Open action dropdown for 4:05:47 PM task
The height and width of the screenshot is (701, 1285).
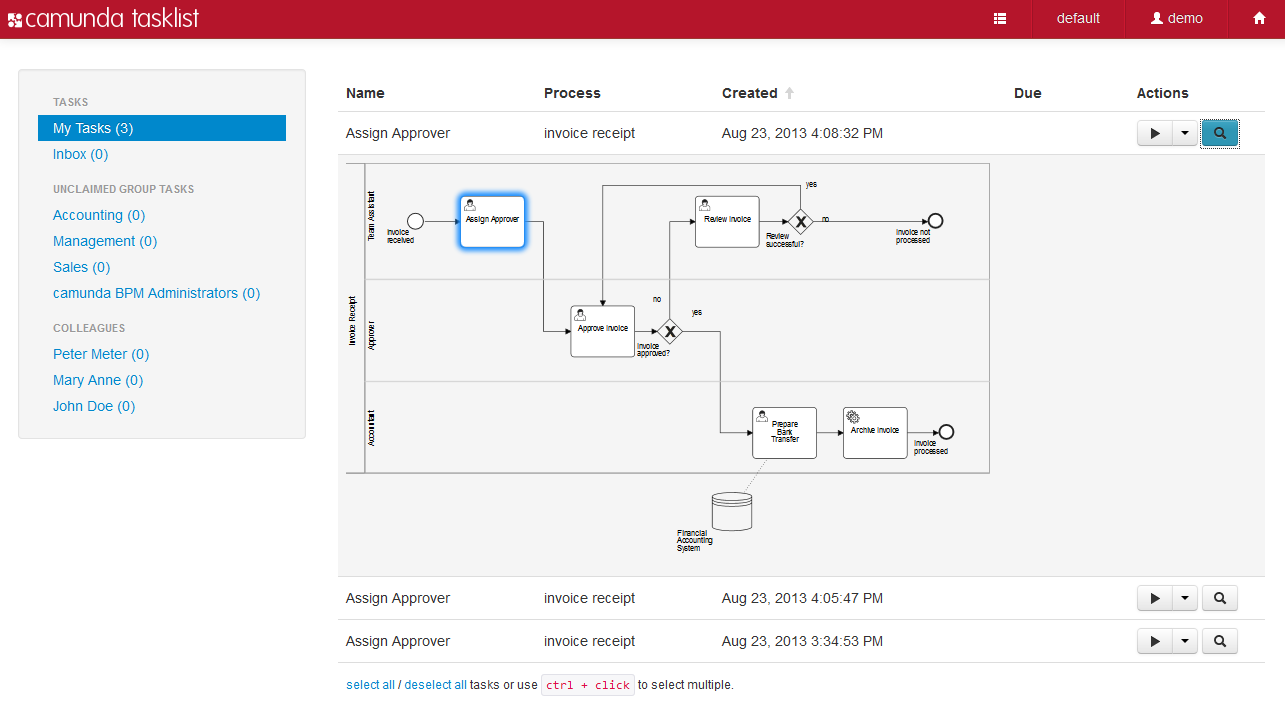[x=1184, y=598]
